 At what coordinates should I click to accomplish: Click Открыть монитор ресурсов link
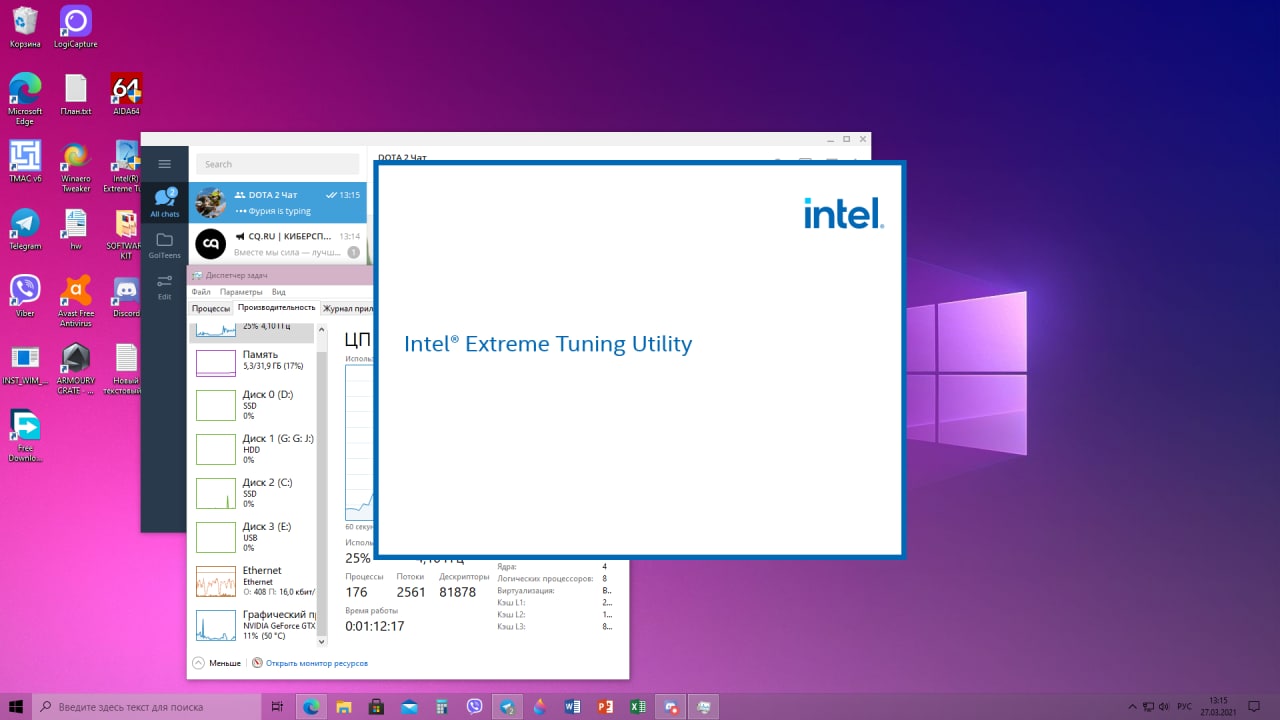click(x=310, y=663)
